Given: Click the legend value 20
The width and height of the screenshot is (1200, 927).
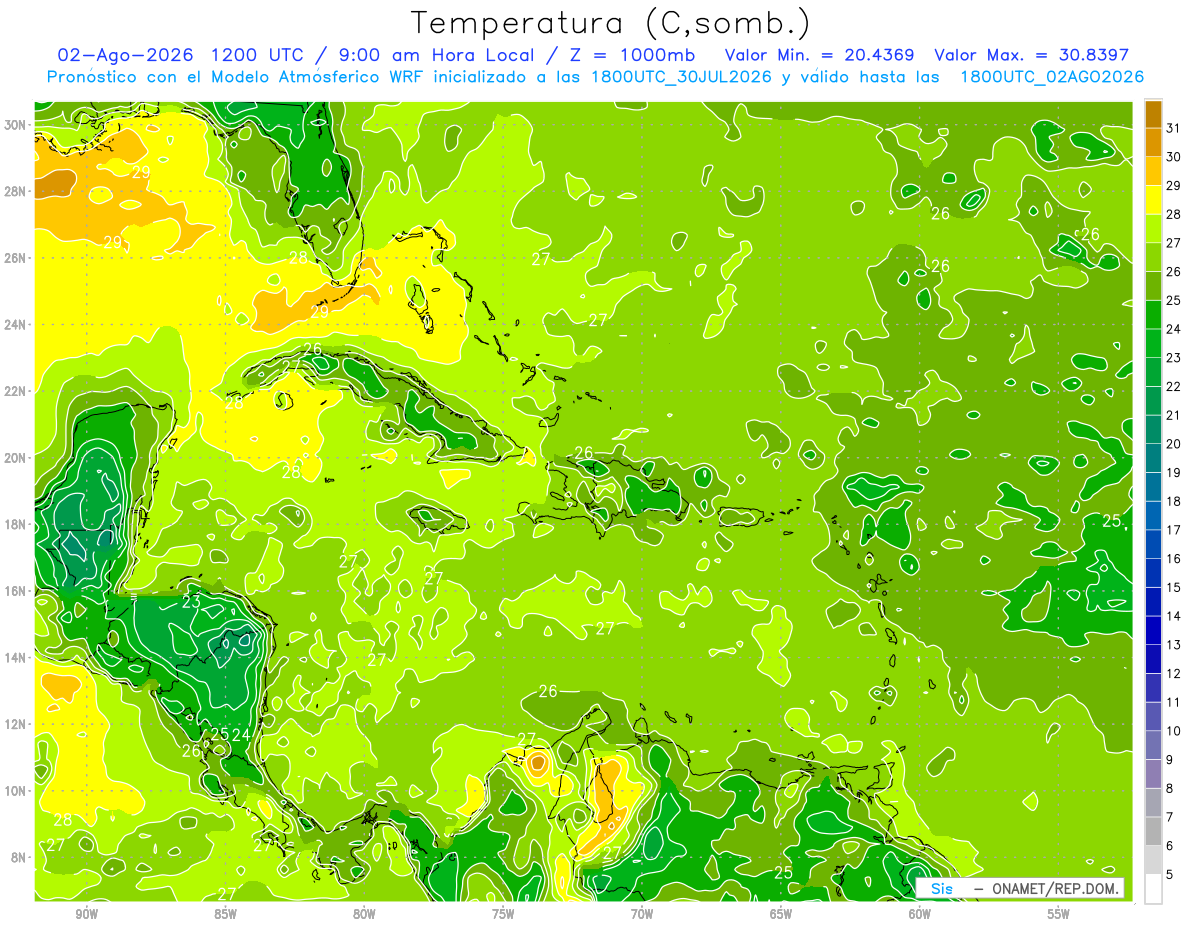Looking at the screenshot, I should pos(1174,444).
